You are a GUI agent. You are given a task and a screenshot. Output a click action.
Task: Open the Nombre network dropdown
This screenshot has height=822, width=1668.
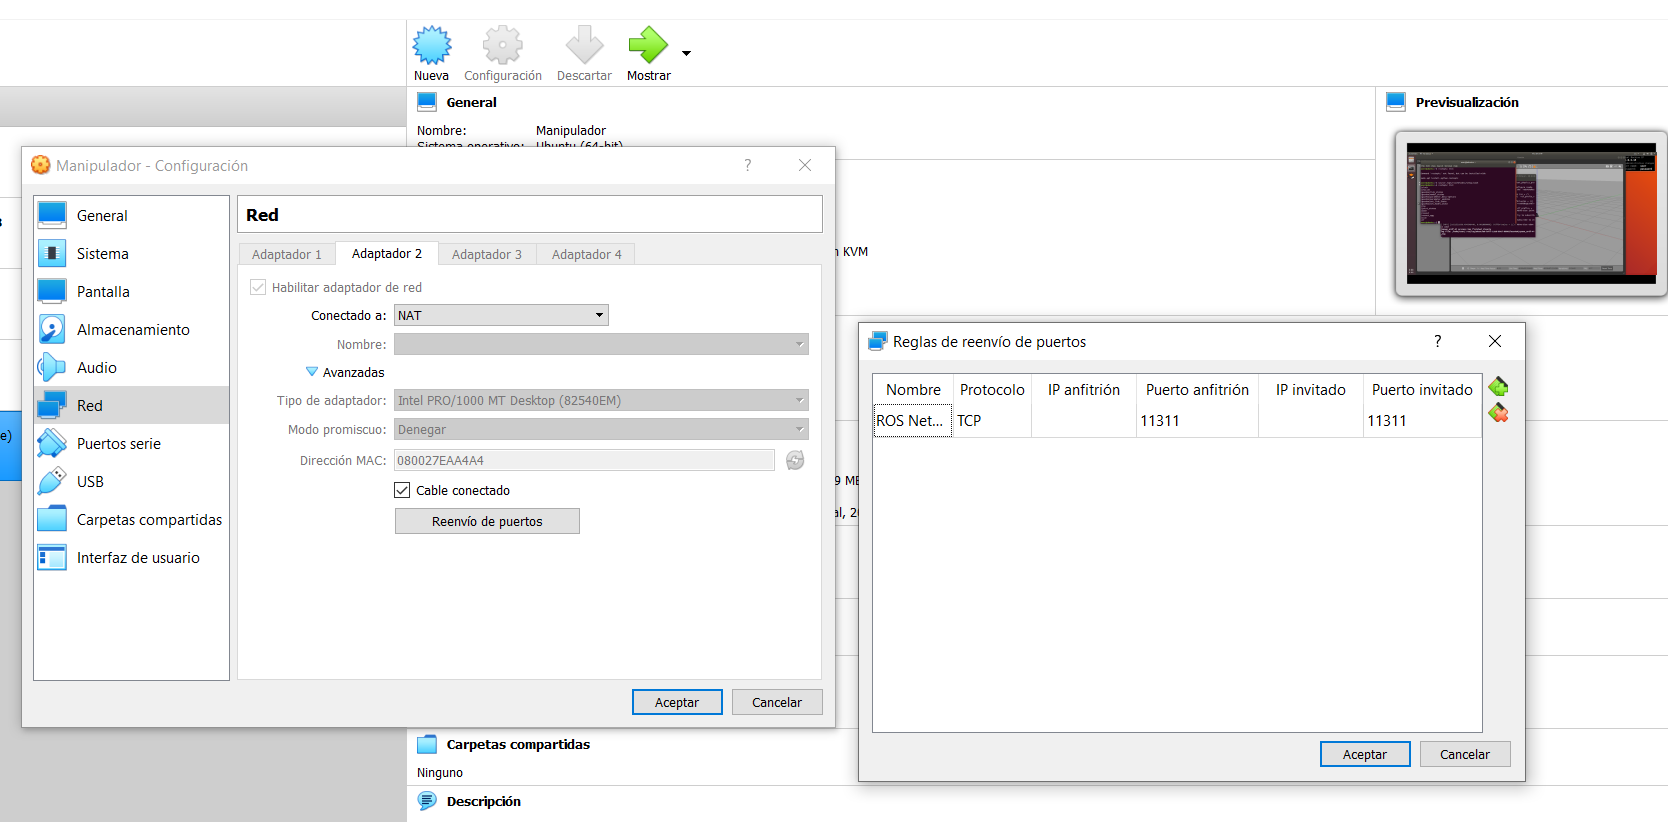(601, 344)
